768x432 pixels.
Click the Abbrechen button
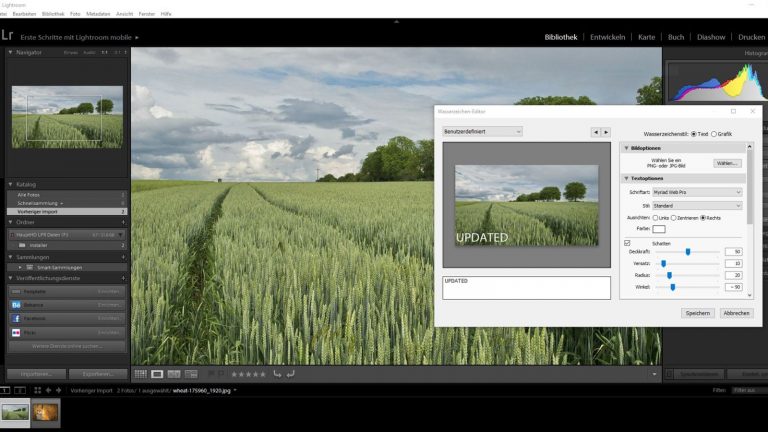pos(736,313)
